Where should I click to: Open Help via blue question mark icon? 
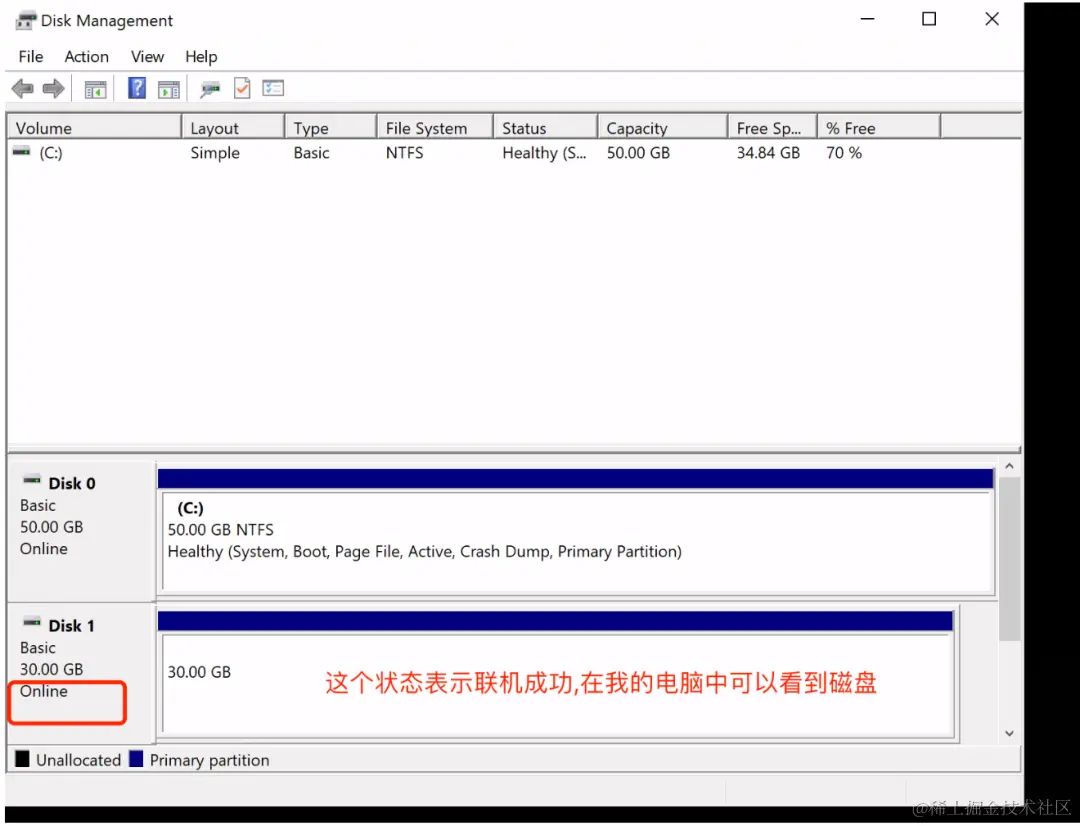tap(137, 88)
